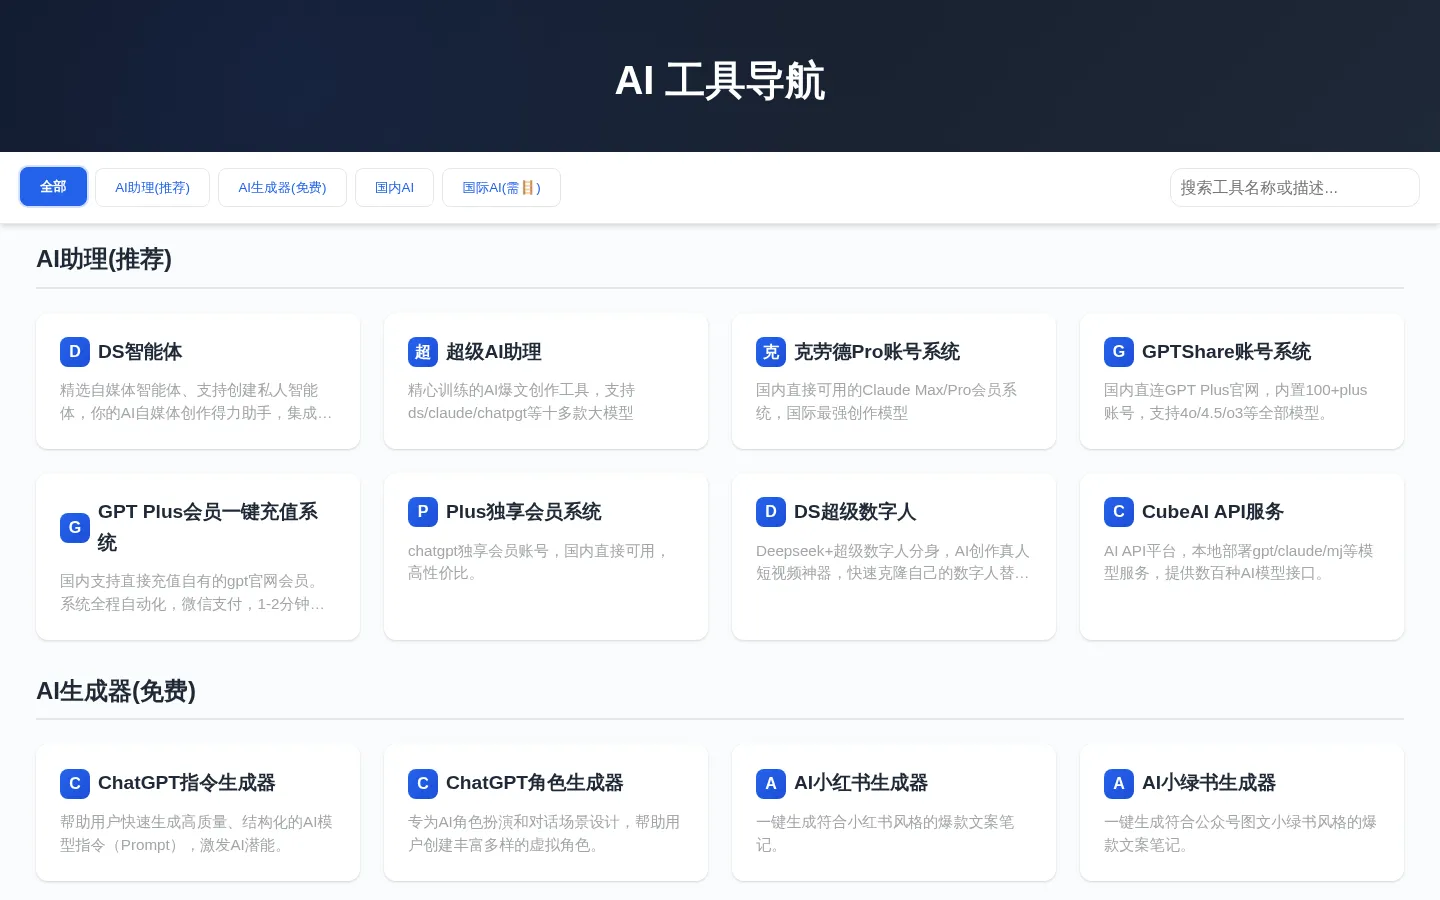Click the DS超级数字人 D icon
The height and width of the screenshot is (900, 1440).
point(771,512)
